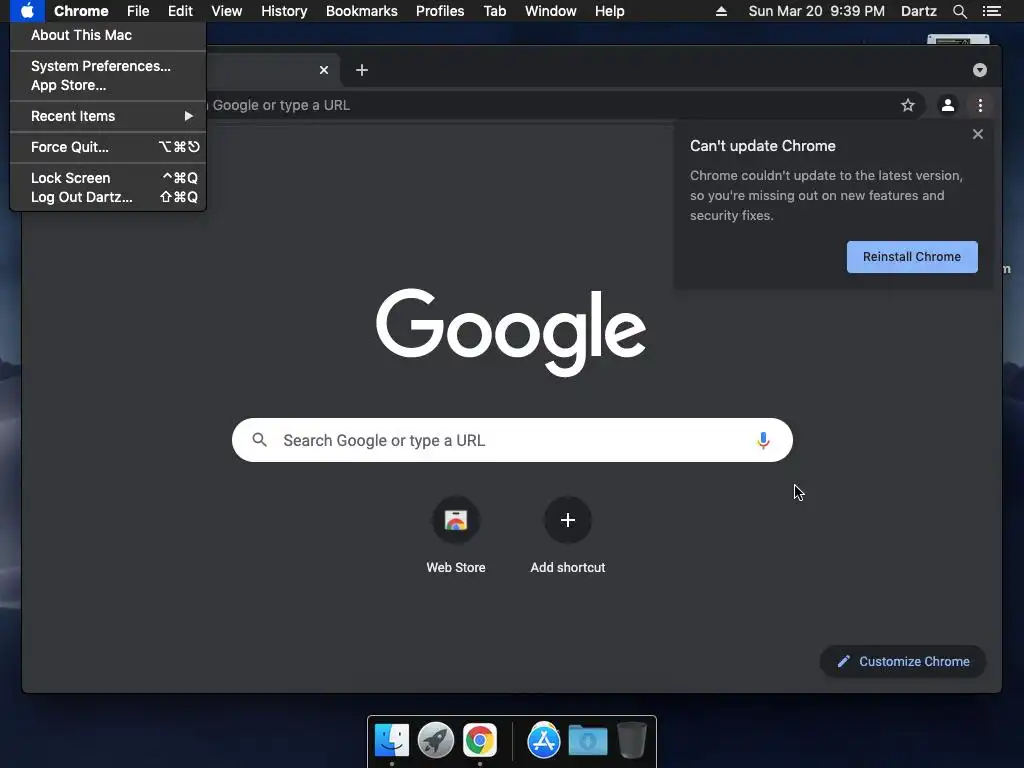Open Notification Center list icon
This screenshot has width=1024, height=768.
click(x=991, y=11)
